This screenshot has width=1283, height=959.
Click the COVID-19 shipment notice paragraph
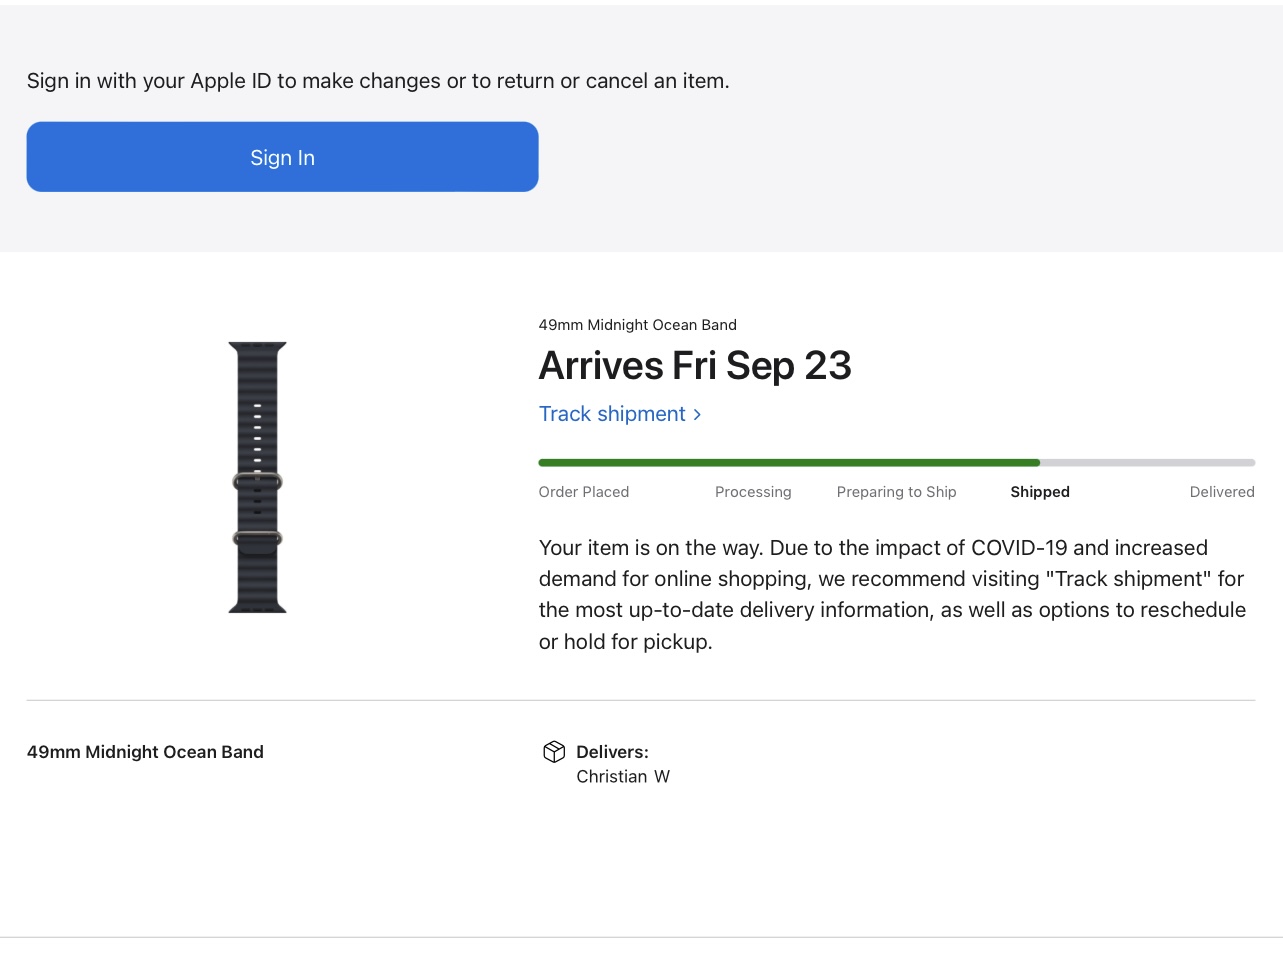coord(892,594)
